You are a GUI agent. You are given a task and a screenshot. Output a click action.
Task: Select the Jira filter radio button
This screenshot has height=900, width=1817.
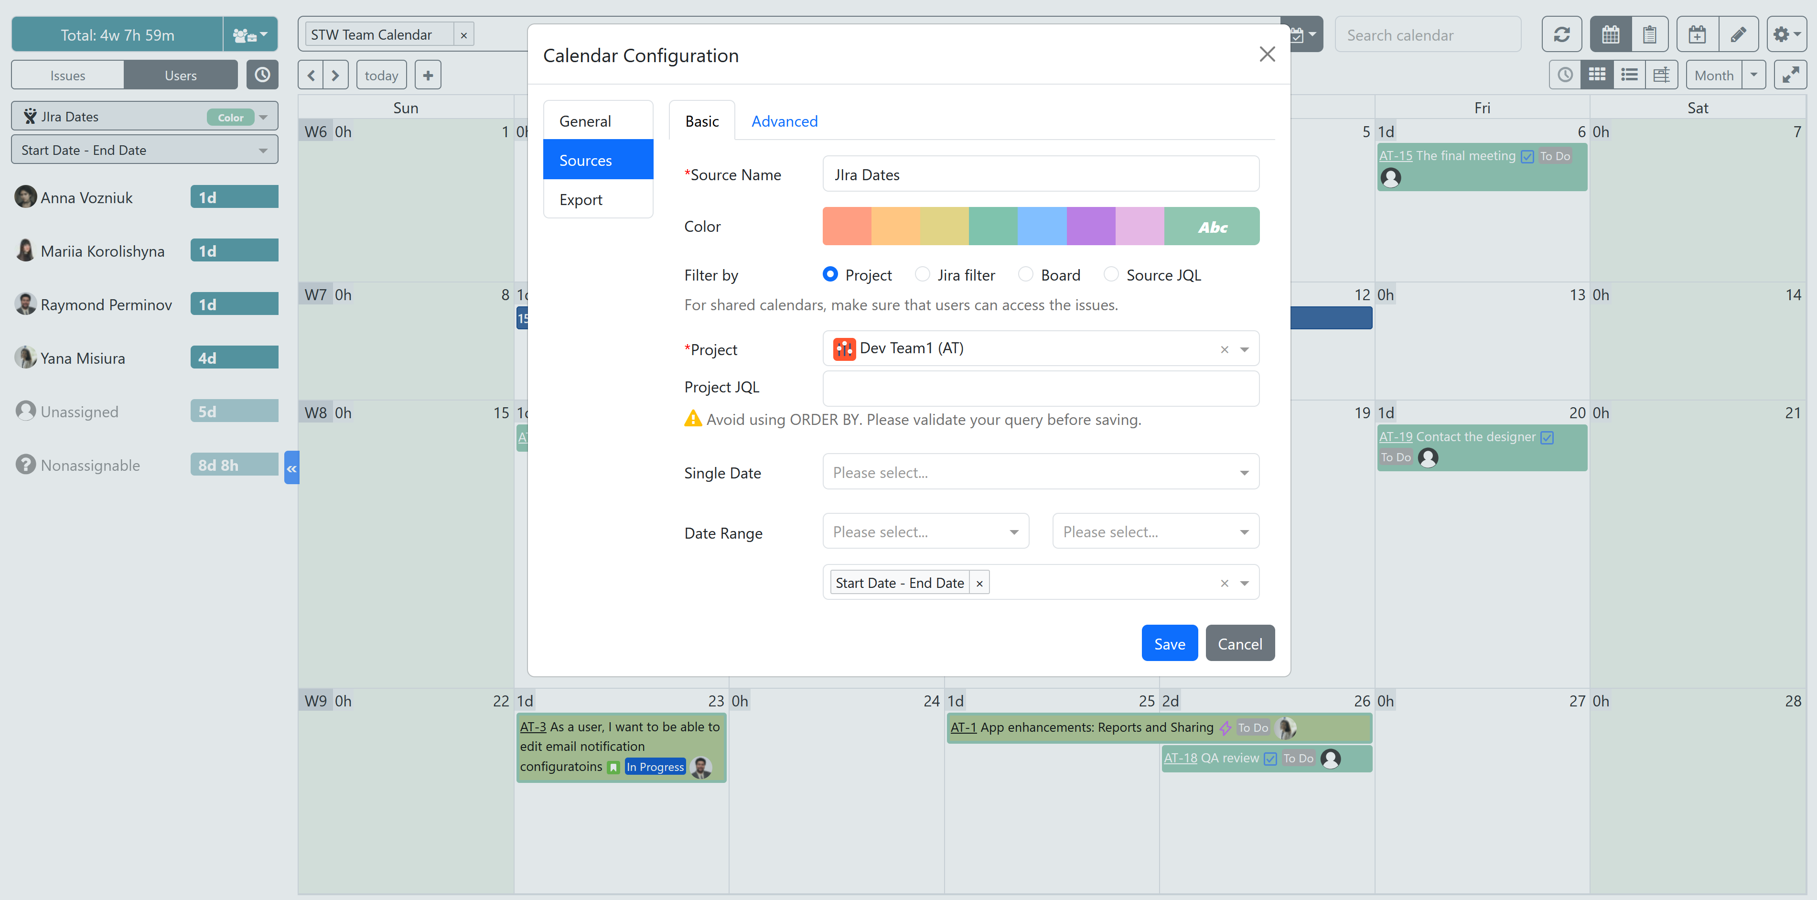click(x=922, y=274)
